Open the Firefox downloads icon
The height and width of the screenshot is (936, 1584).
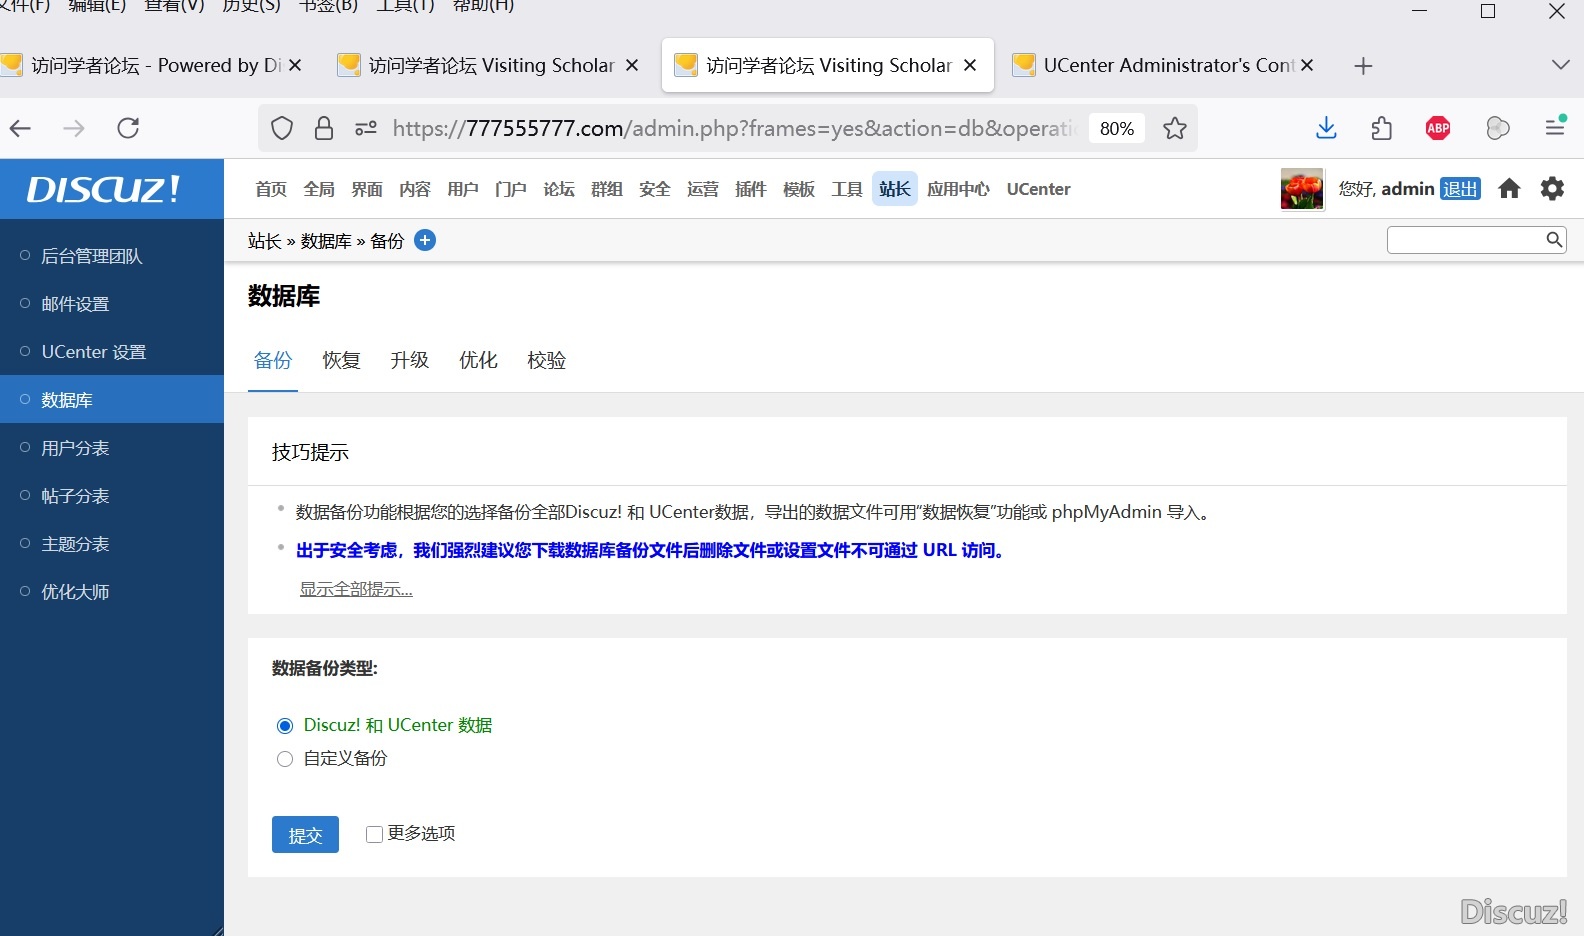pos(1326,128)
